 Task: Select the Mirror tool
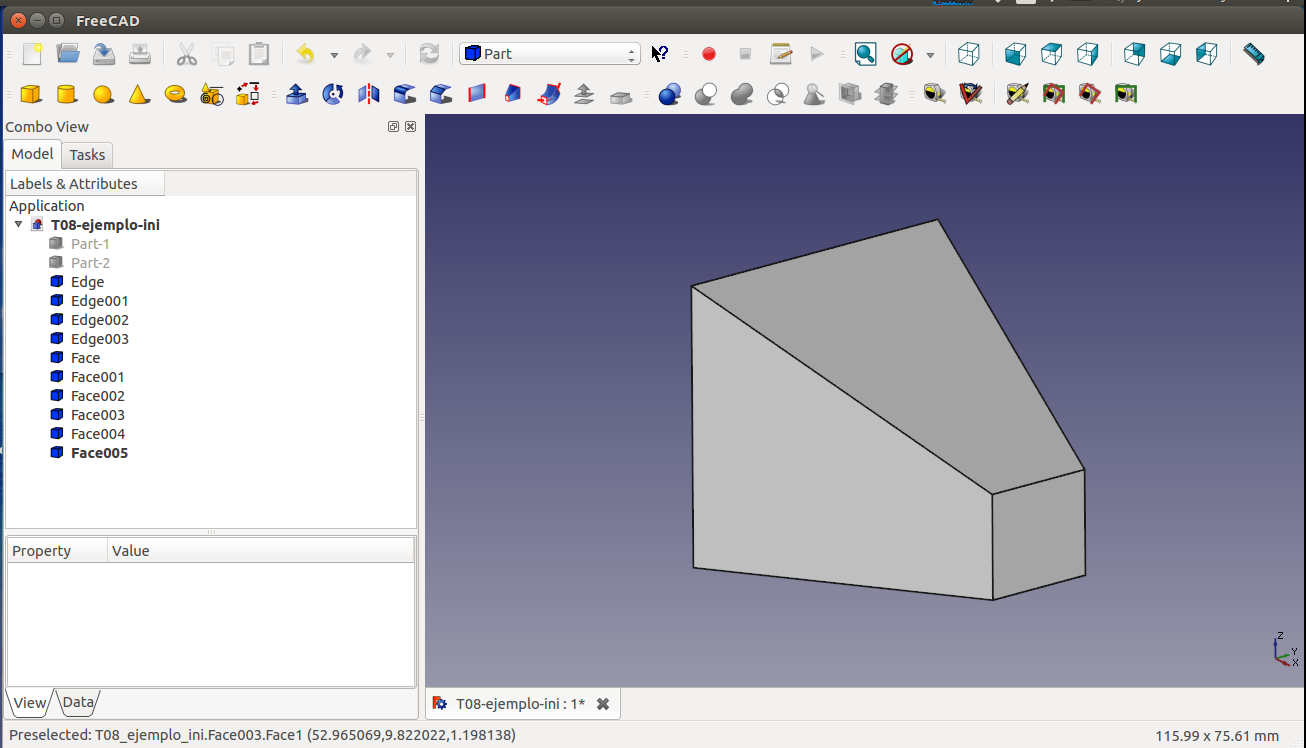[369, 94]
